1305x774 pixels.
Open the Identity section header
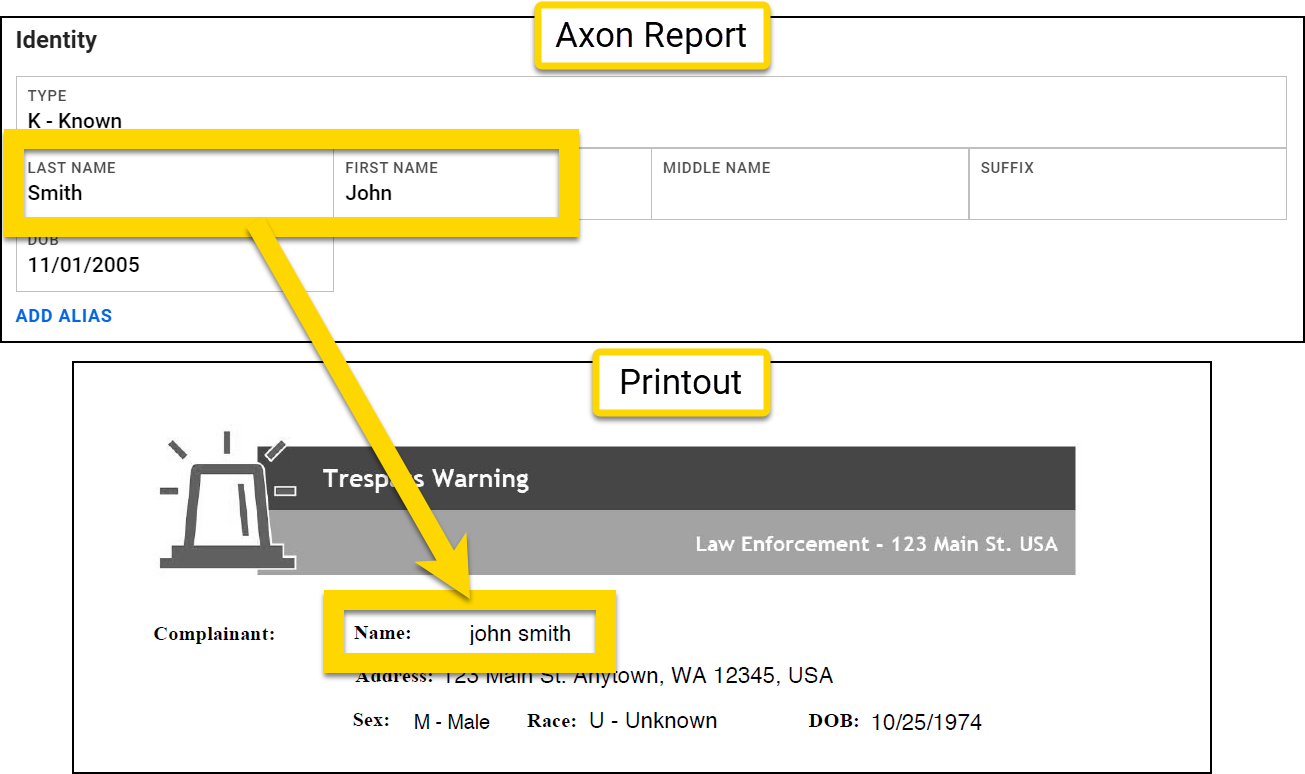pos(57,40)
